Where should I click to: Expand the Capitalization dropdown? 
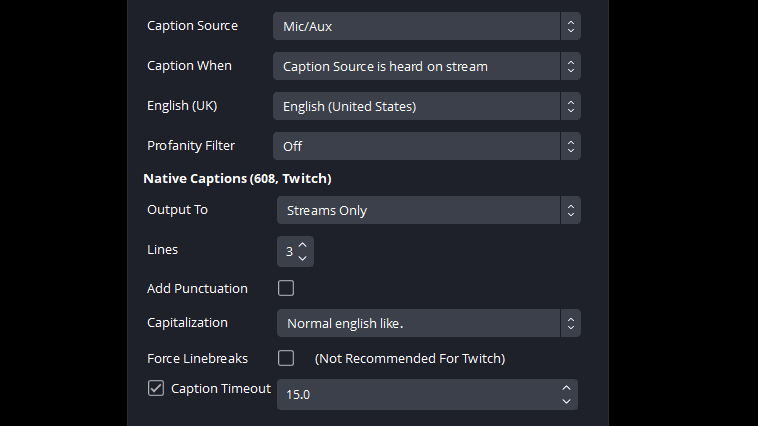click(428, 323)
